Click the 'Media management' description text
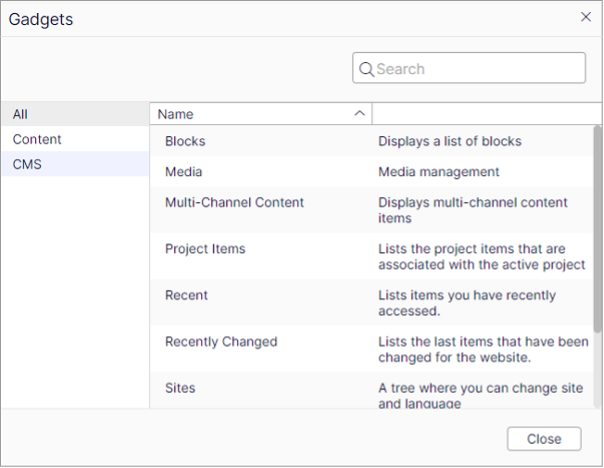 click(x=438, y=171)
